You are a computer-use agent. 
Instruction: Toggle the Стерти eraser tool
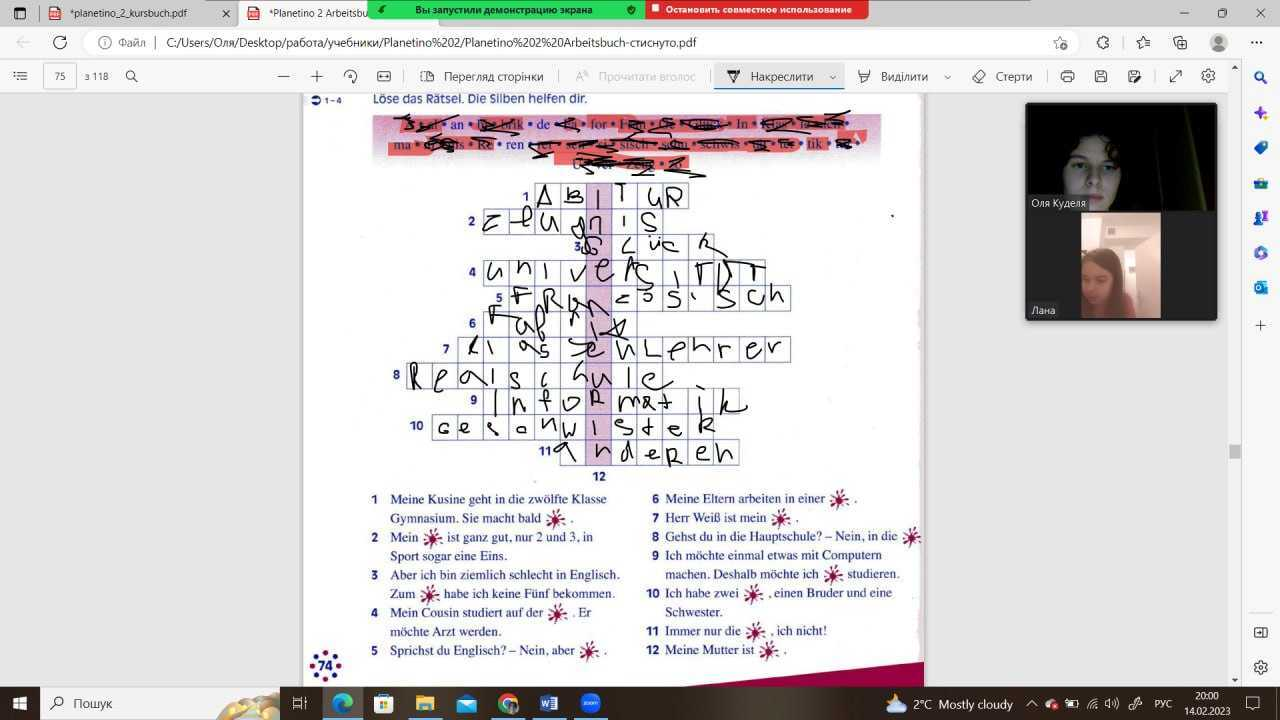[1002, 76]
